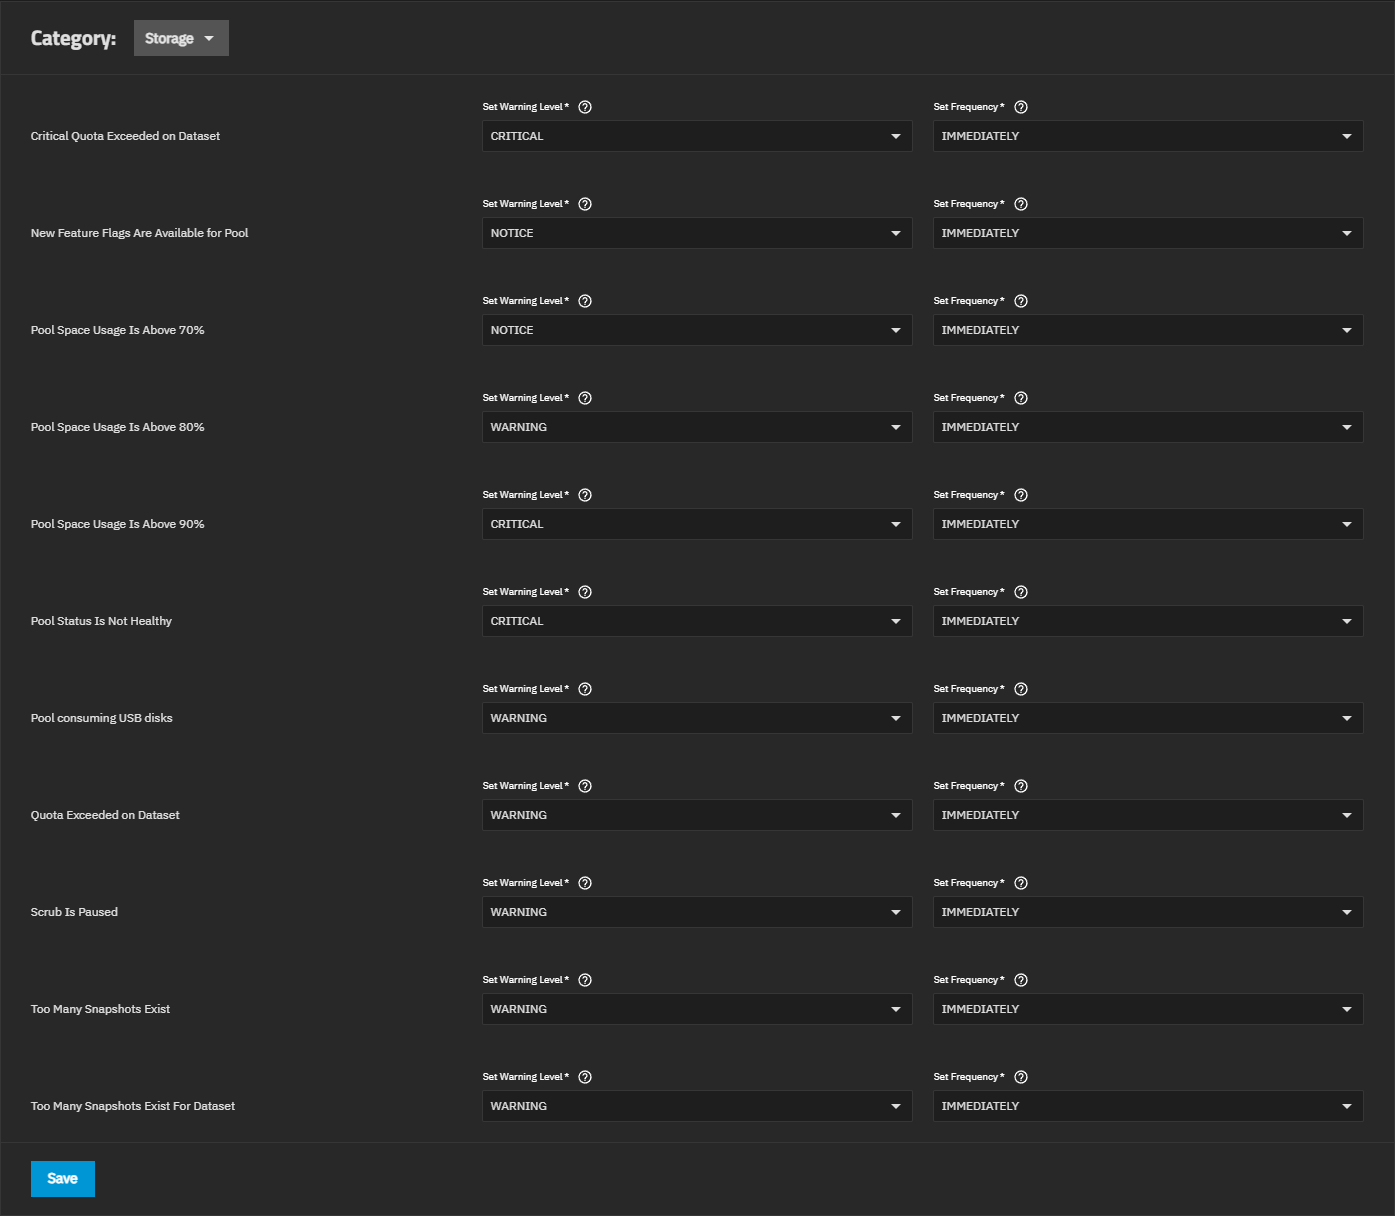Expand warning level for Critical Quota Exceeded
Image resolution: width=1395 pixels, height=1216 pixels.
pyautogui.click(x=696, y=136)
